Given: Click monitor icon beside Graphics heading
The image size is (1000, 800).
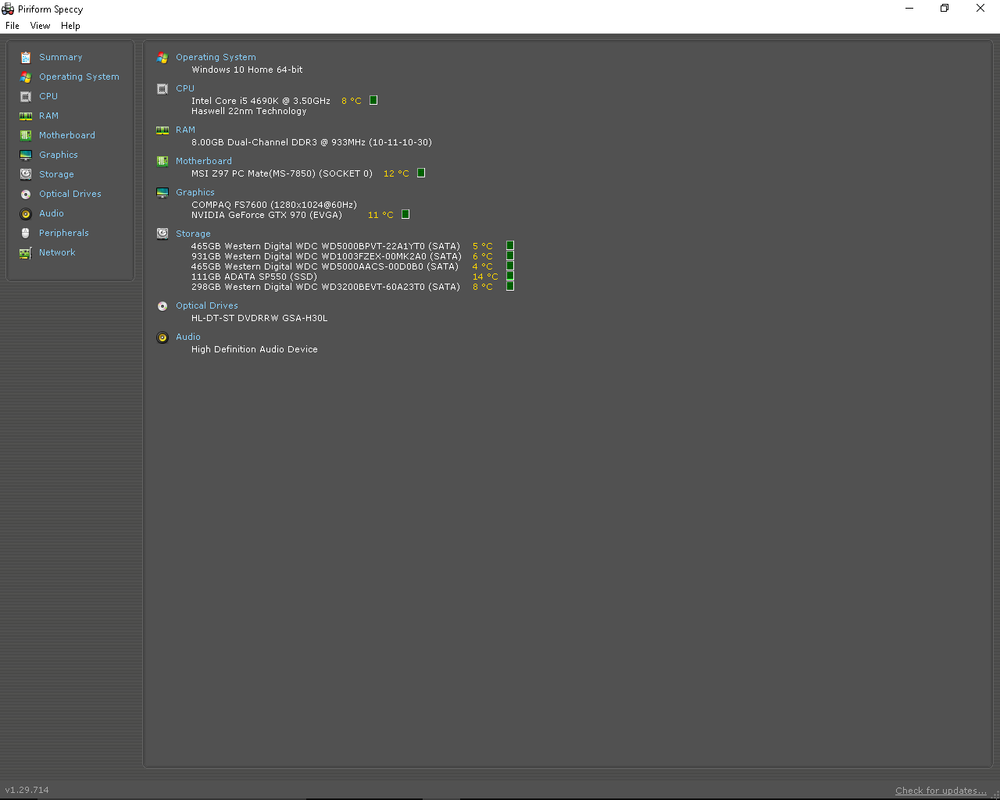Looking at the screenshot, I should pyautogui.click(x=163, y=193).
